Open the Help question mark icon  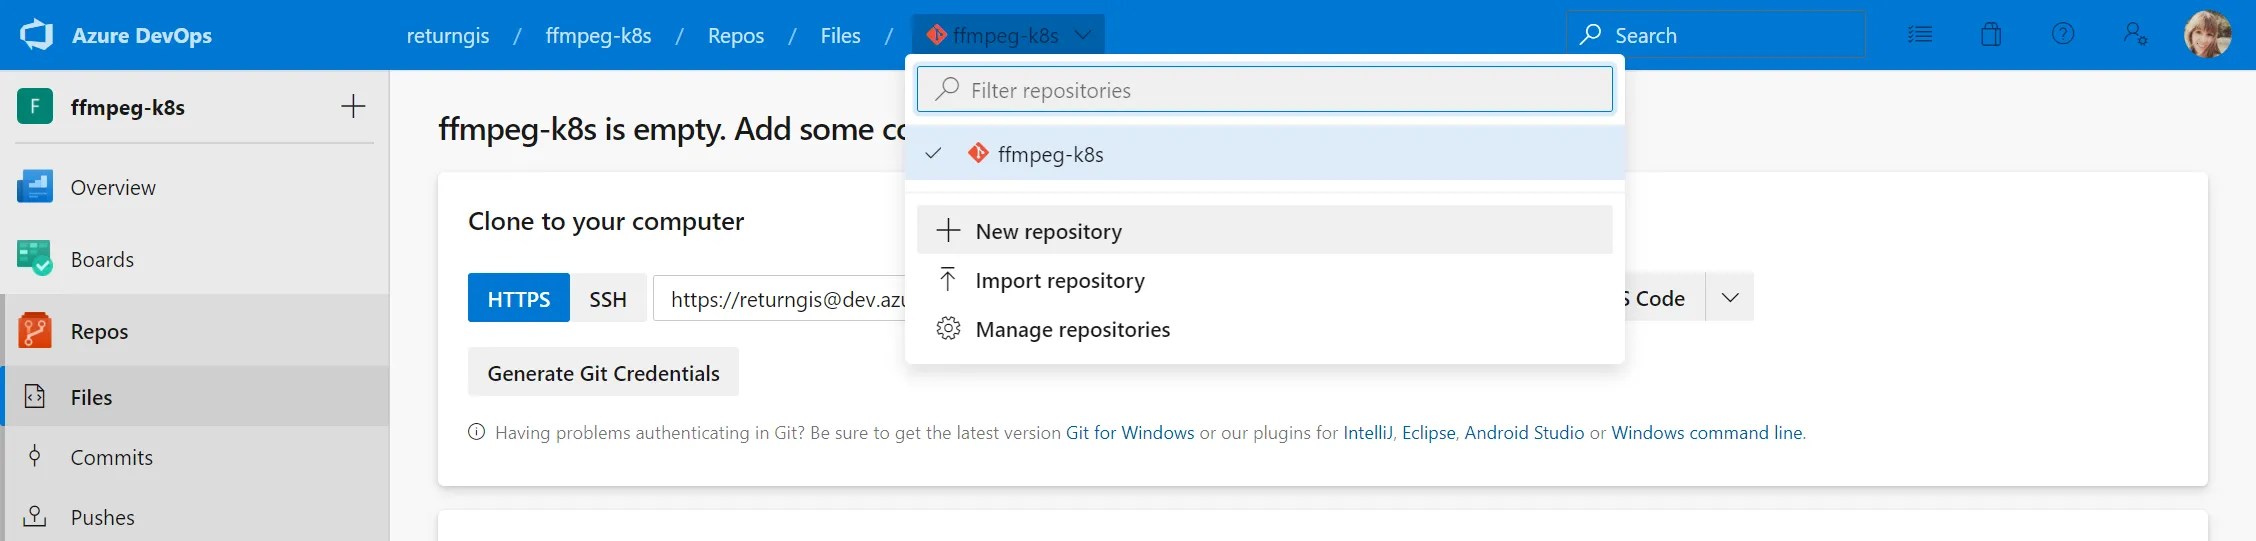click(x=2063, y=35)
